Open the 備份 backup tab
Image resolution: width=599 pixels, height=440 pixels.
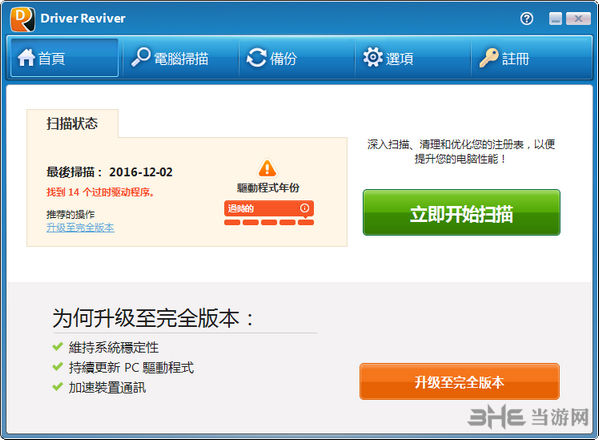point(297,58)
